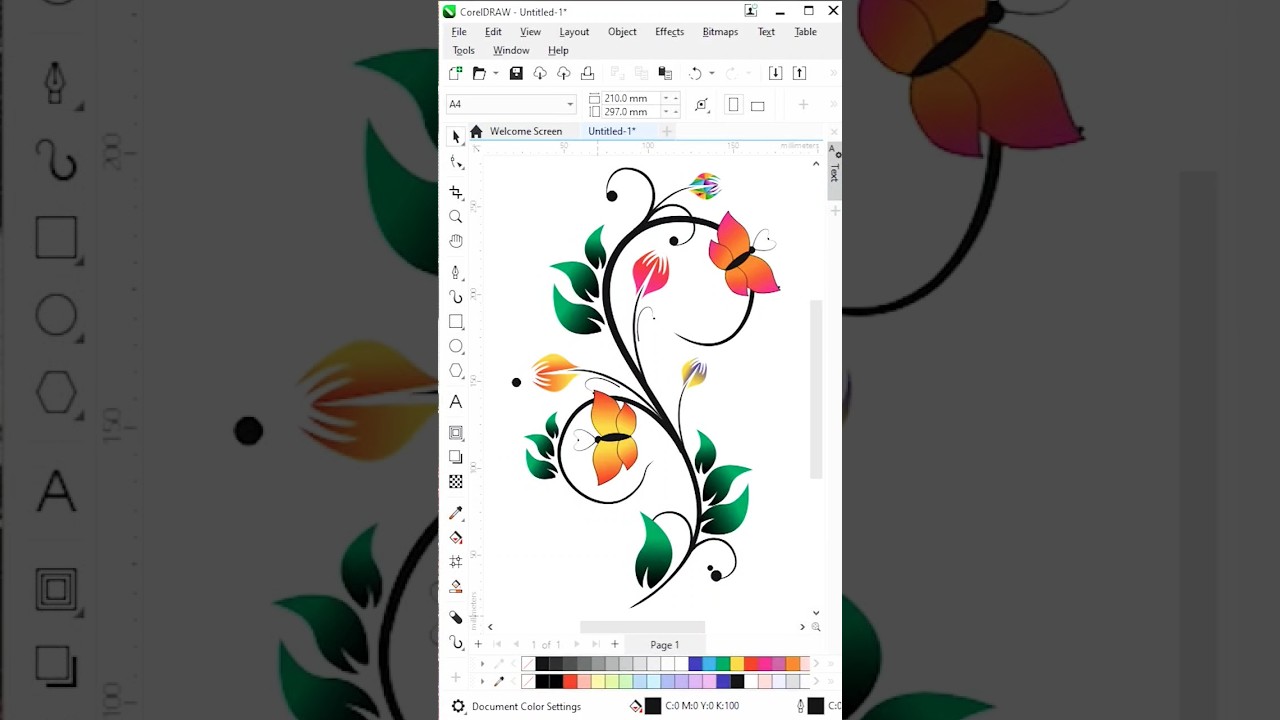The image size is (1280, 720).
Task: Open the Object menu
Action: click(x=622, y=32)
